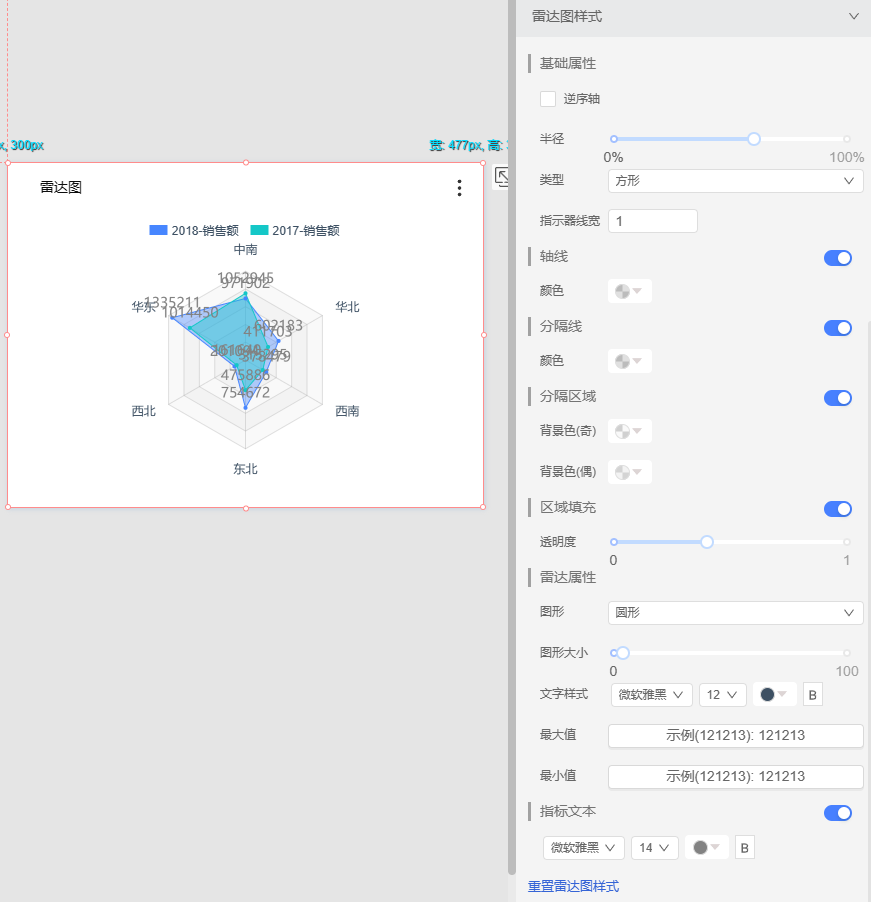Open the 类型 dropdown showing 方形
871x902 pixels.
click(x=735, y=181)
